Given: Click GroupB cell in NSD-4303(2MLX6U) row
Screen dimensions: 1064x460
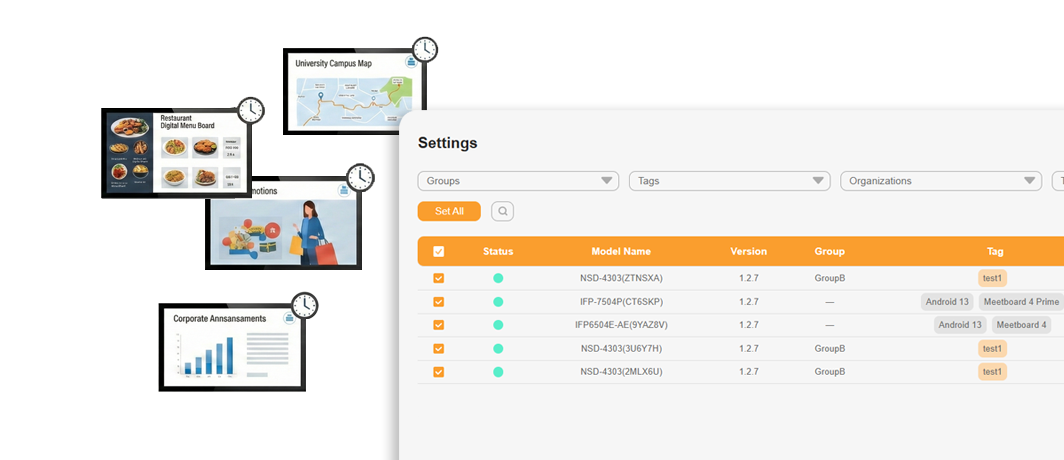Looking at the screenshot, I should [829, 372].
